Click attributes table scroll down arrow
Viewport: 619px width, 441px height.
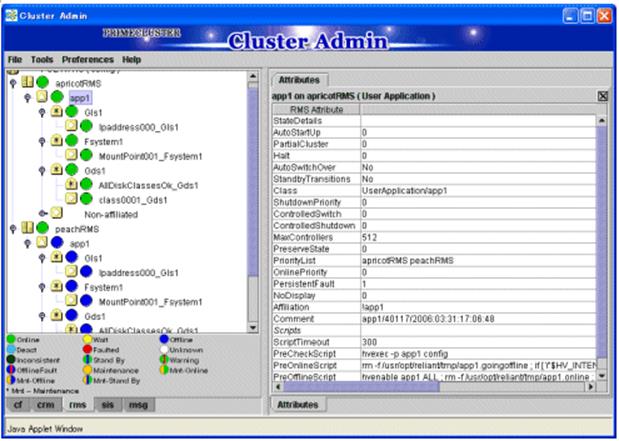click(602, 375)
